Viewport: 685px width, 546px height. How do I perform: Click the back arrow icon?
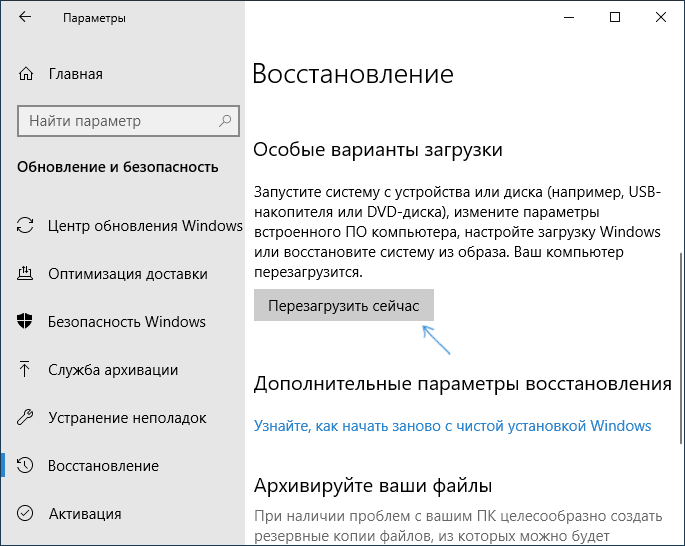click(25, 17)
